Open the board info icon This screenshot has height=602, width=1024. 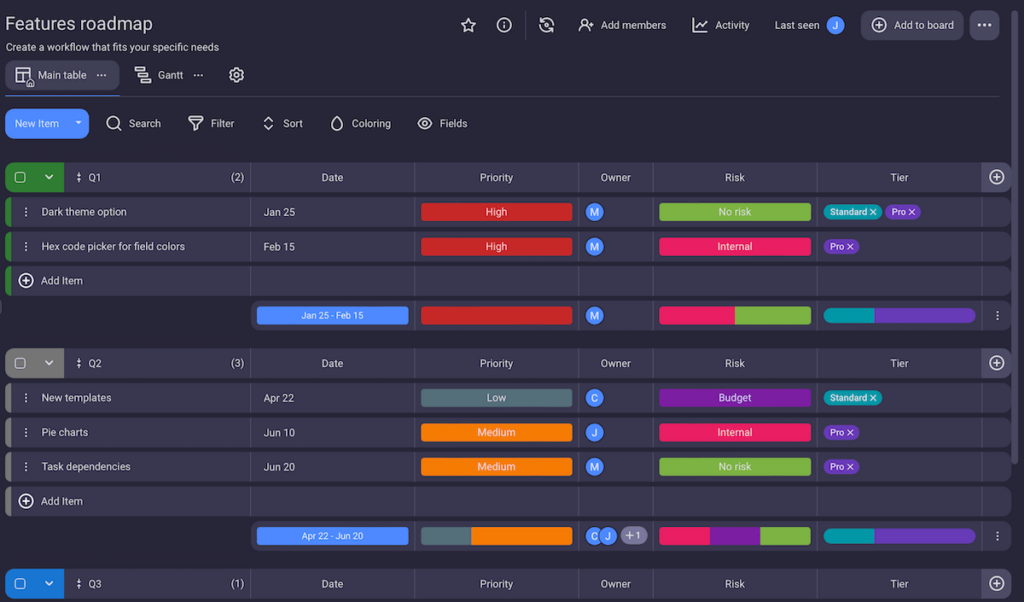[504, 25]
